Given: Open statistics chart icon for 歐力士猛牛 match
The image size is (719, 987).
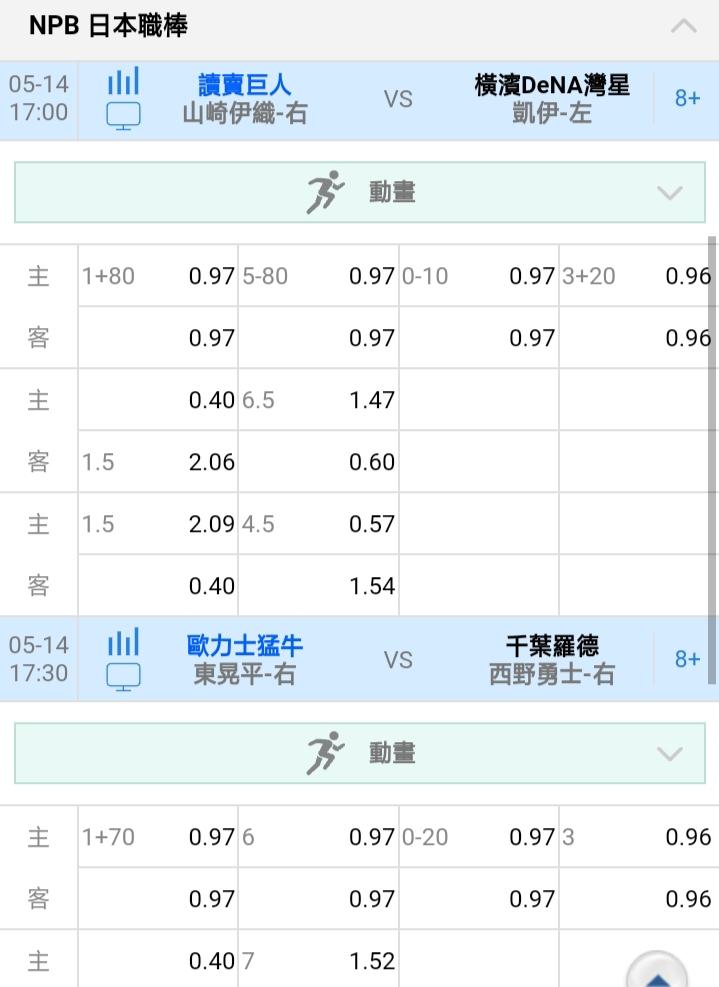Looking at the screenshot, I should (123, 642).
